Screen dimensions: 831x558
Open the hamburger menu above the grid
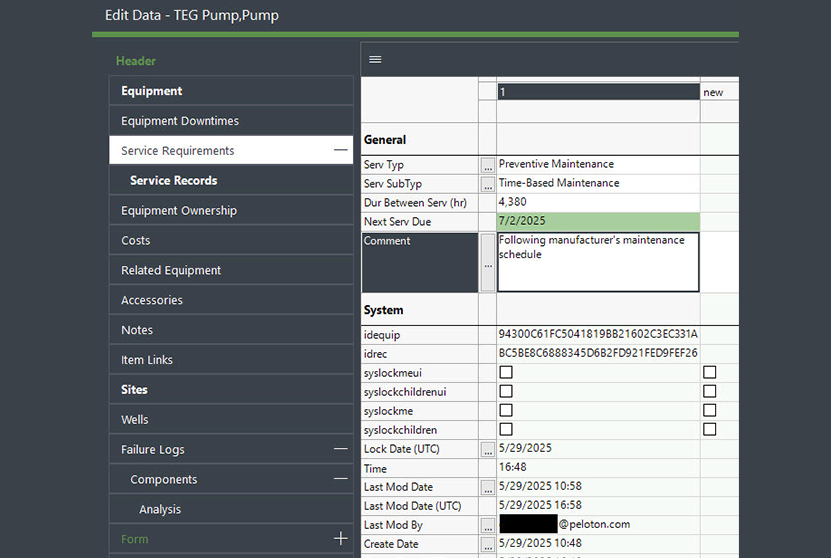[x=375, y=59]
